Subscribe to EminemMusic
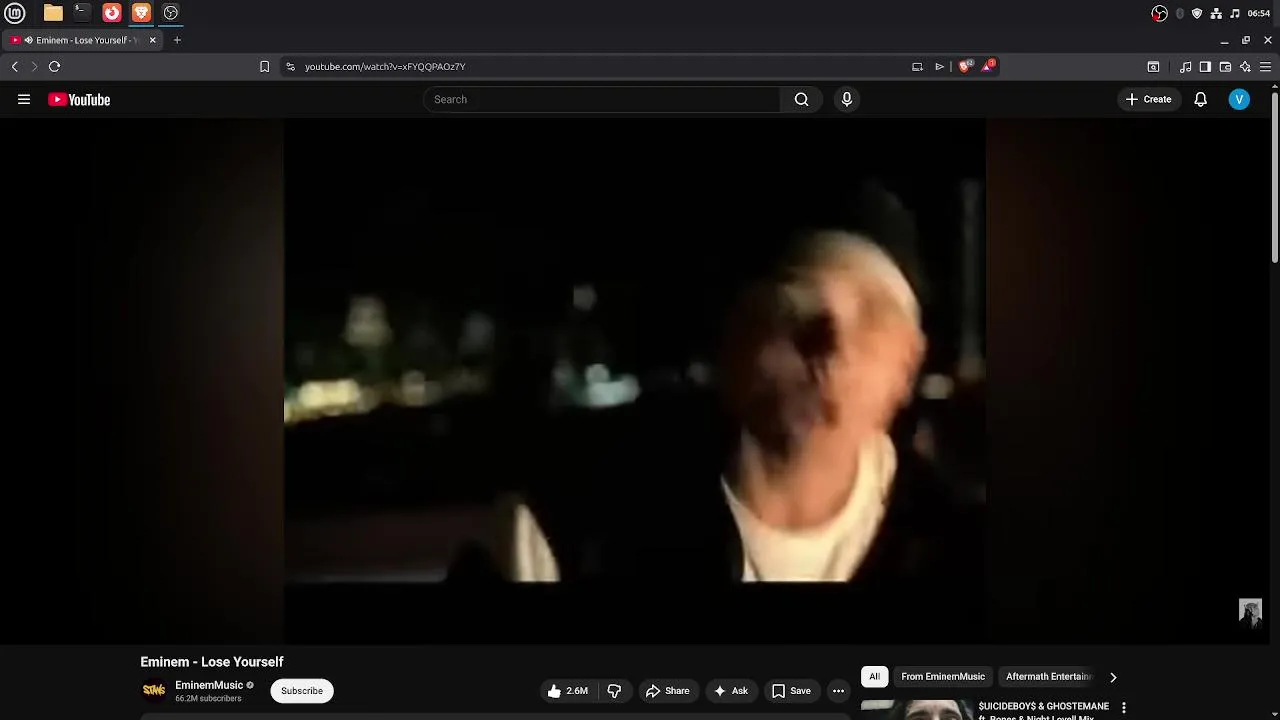The width and height of the screenshot is (1280, 720). click(302, 691)
